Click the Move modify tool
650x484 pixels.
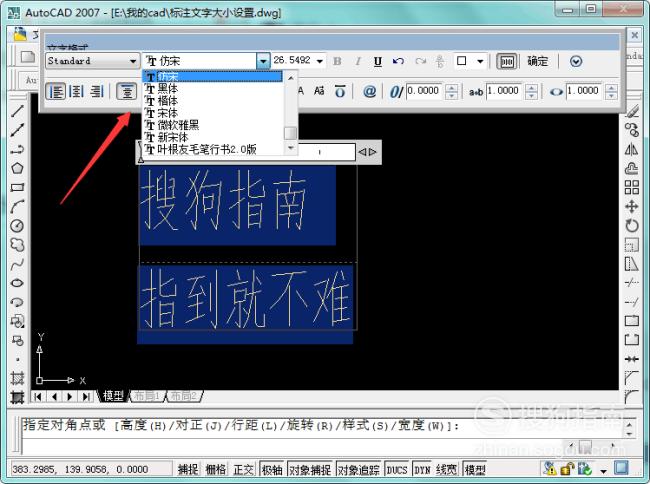click(x=632, y=206)
